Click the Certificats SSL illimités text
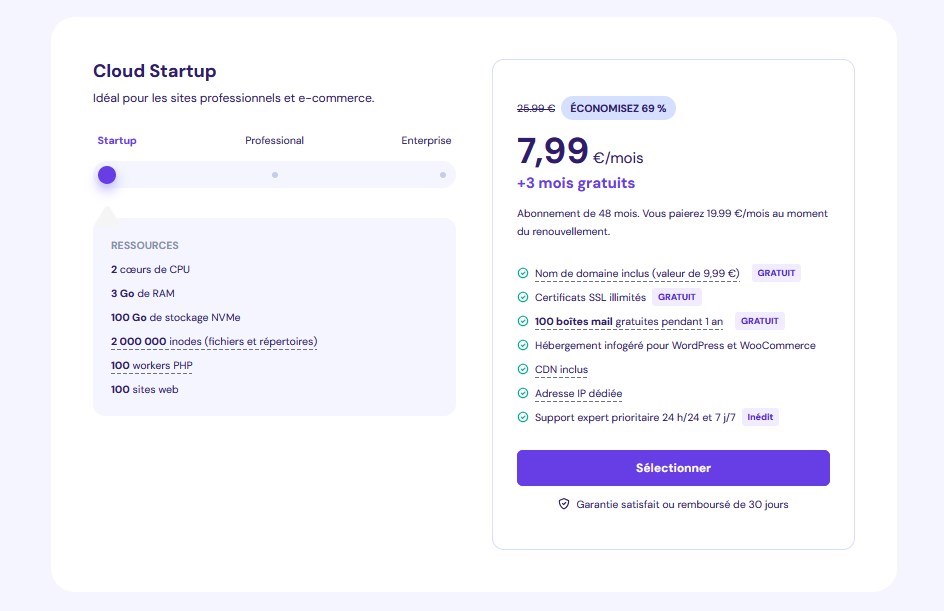Screen dimensions: 944x611 click(591, 297)
